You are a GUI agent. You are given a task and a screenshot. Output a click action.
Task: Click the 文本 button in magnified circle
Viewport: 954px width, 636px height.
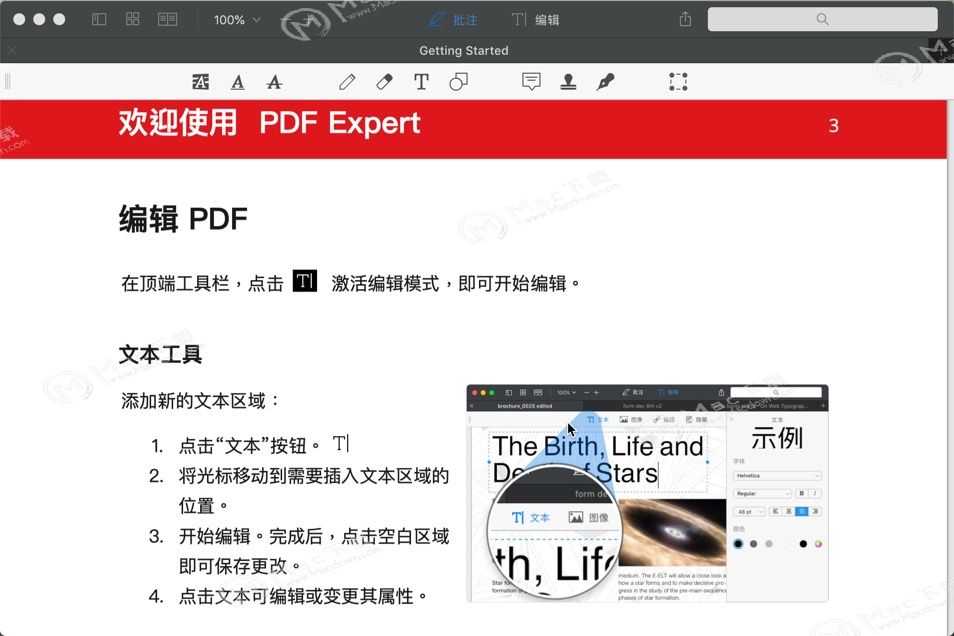[x=531, y=517]
